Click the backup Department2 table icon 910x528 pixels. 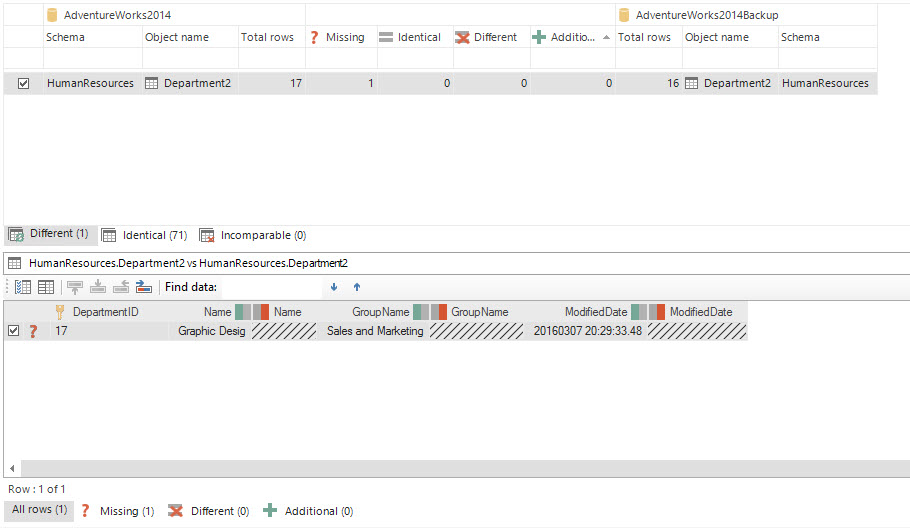(x=692, y=83)
